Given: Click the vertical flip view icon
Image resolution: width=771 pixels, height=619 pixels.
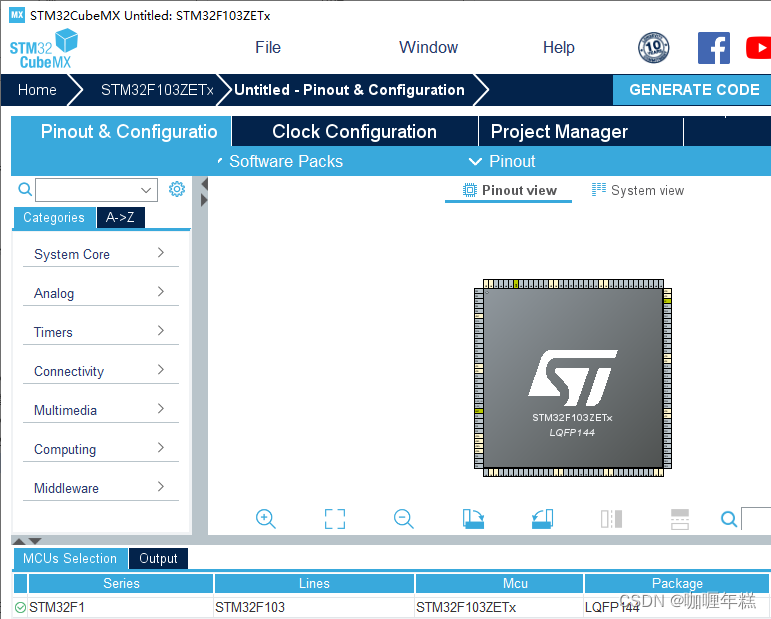Looking at the screenshot, I should pyautogui.click(x=611, y=519).
